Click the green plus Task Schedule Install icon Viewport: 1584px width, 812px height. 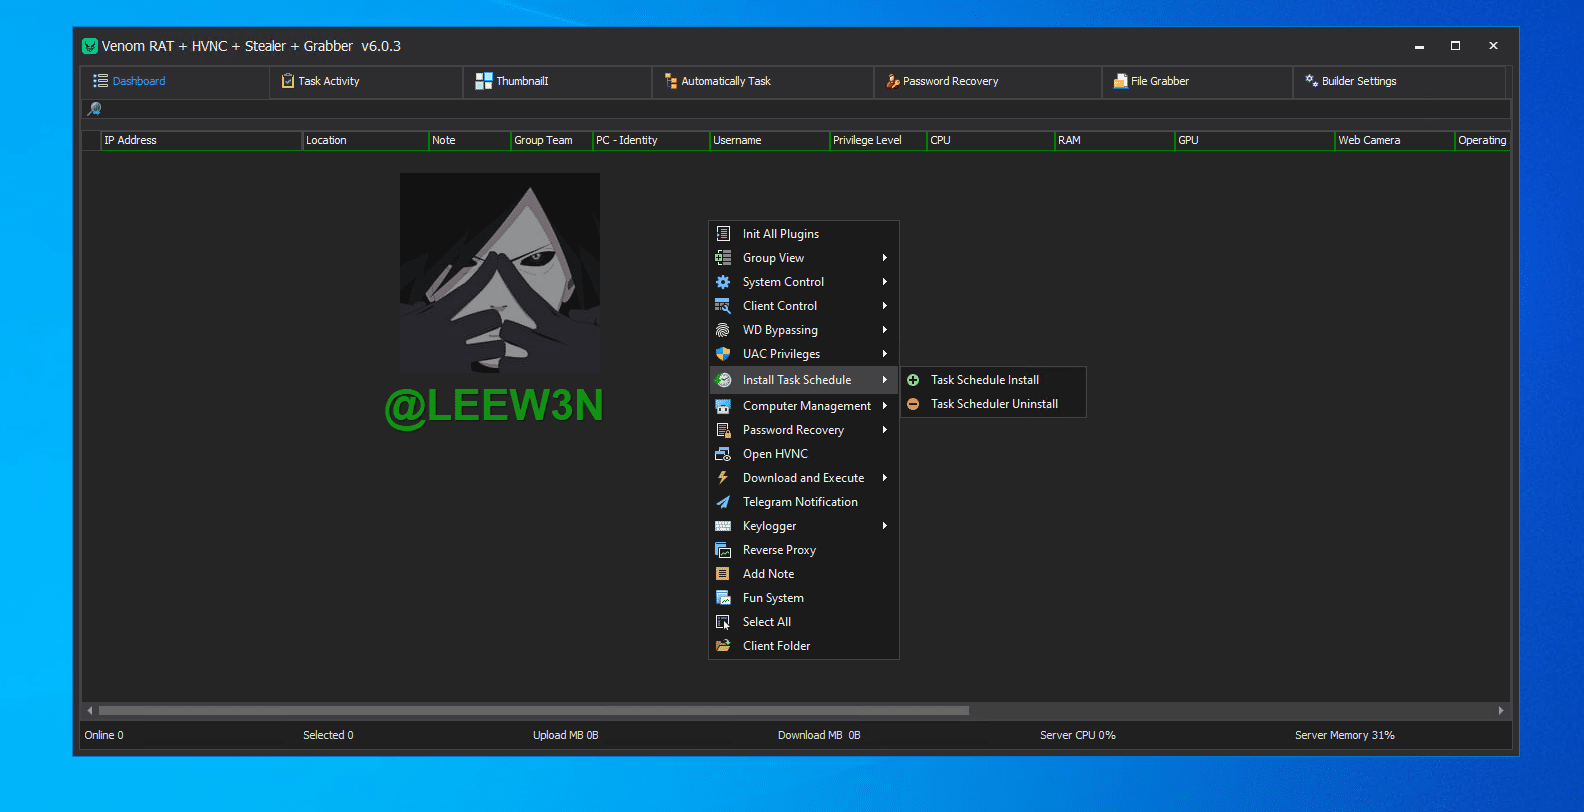pos(913,380)
